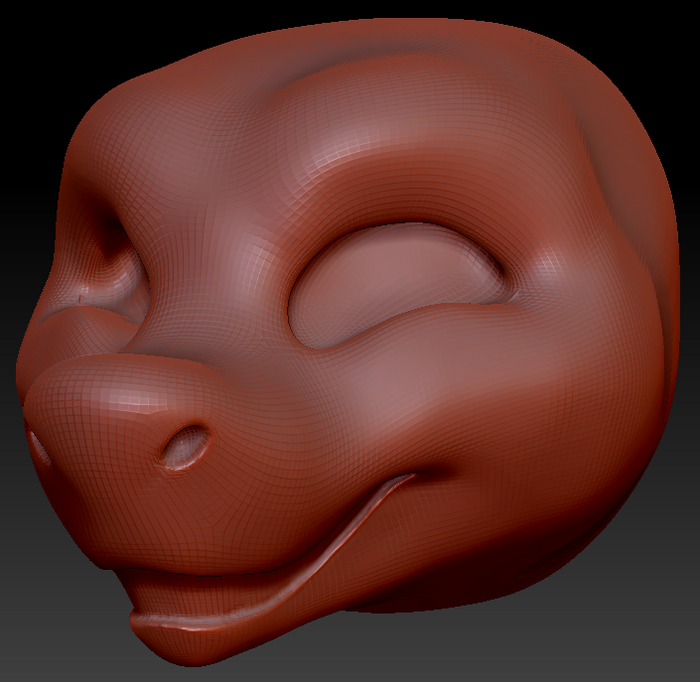Click the upturned corner of the mouth
Screen dimensions: 700x682
tap(403, 481)
